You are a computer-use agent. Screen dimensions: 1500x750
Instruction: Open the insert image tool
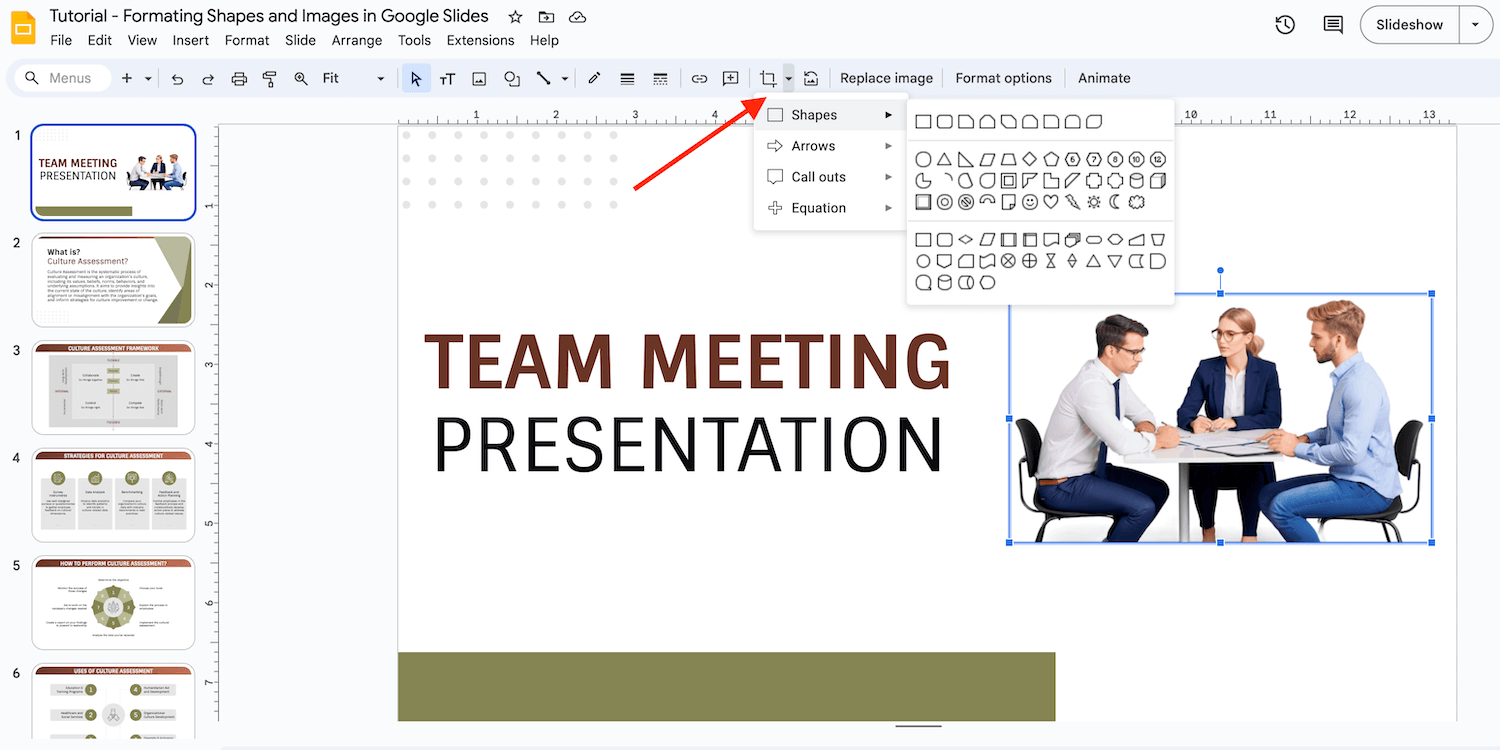(479, 78)
